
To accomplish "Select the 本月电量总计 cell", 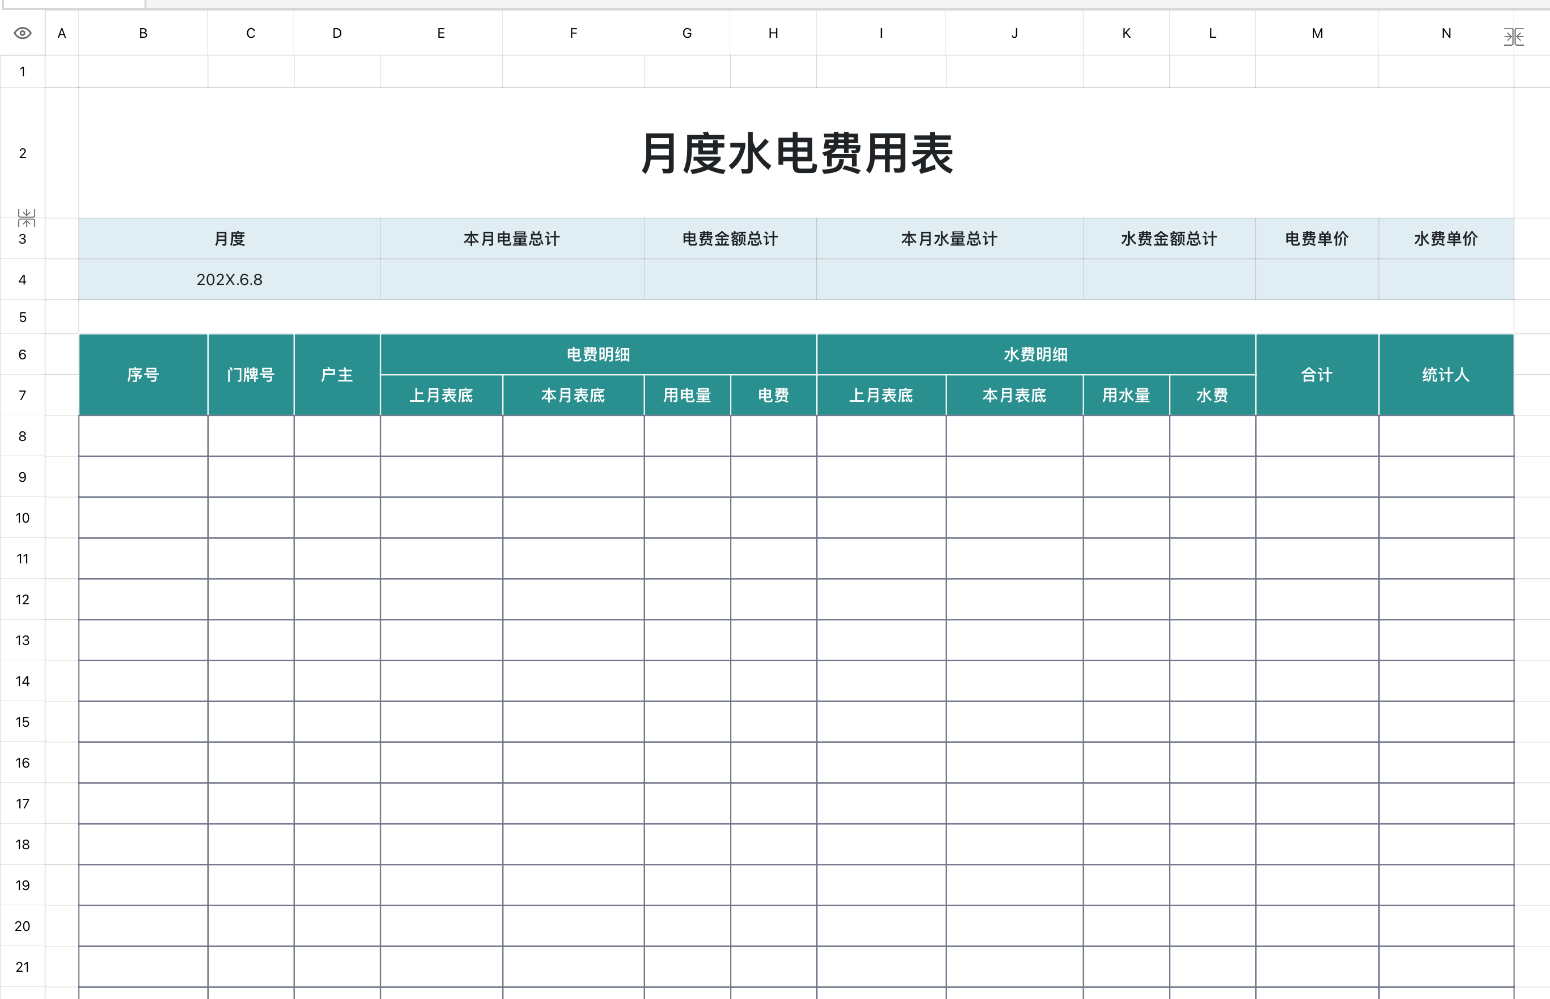I will point(512,238).
